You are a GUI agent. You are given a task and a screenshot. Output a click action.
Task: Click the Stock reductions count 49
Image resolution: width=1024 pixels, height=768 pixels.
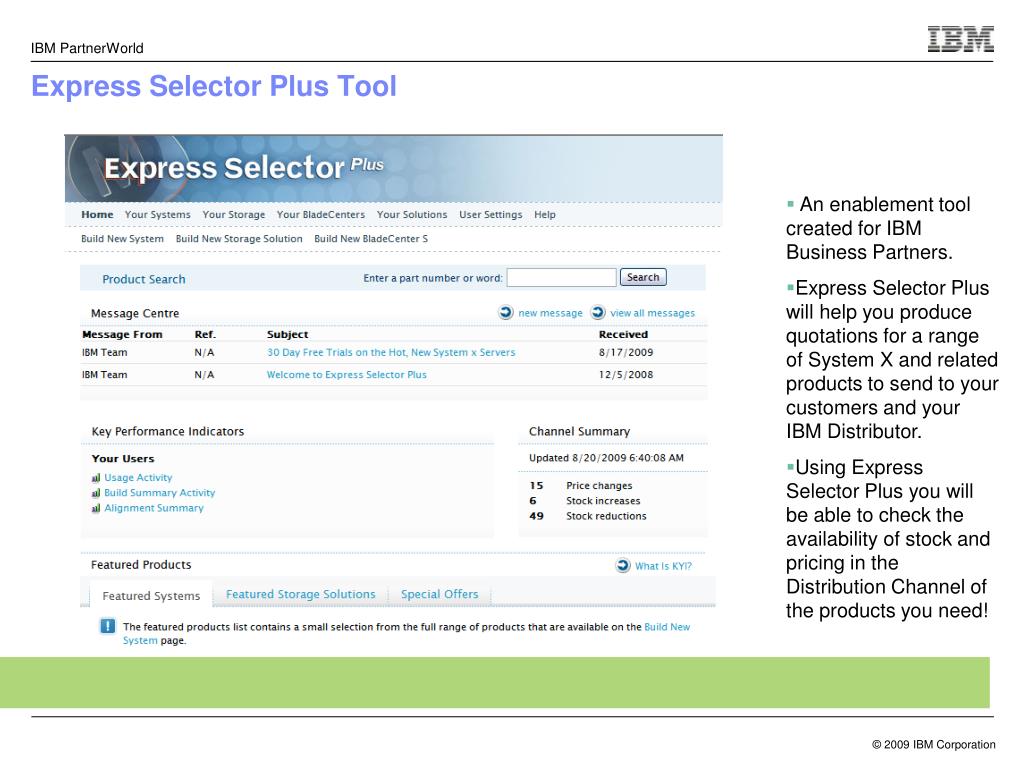(536, 516)
